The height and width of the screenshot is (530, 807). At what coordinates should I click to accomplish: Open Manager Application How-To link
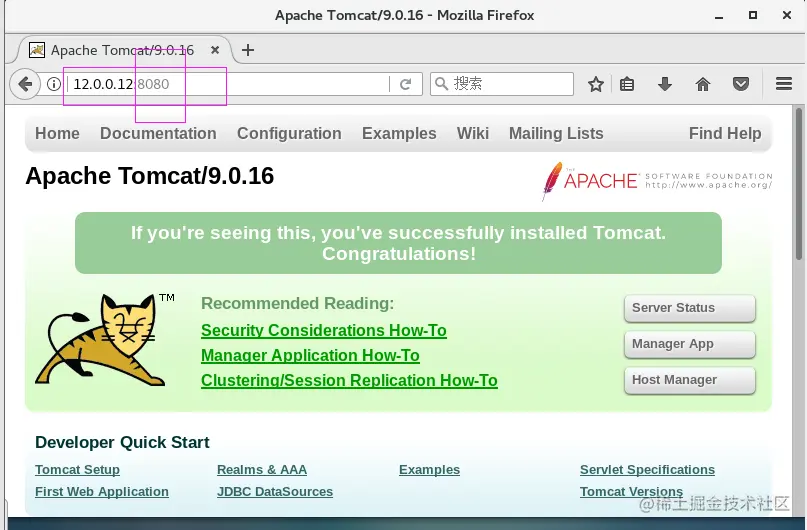tap(310, 356)
